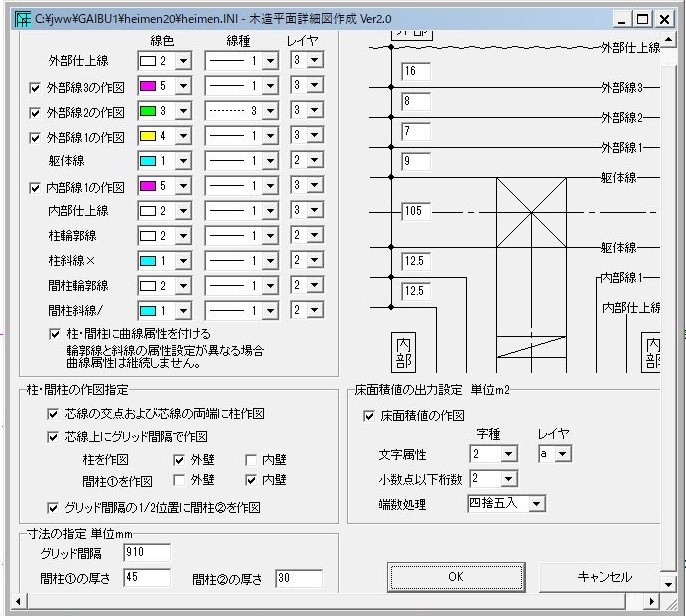This screenshot has width=686, height=616.
Task: Click the vertical scrollbar down arrow
Action: [668, 584]
